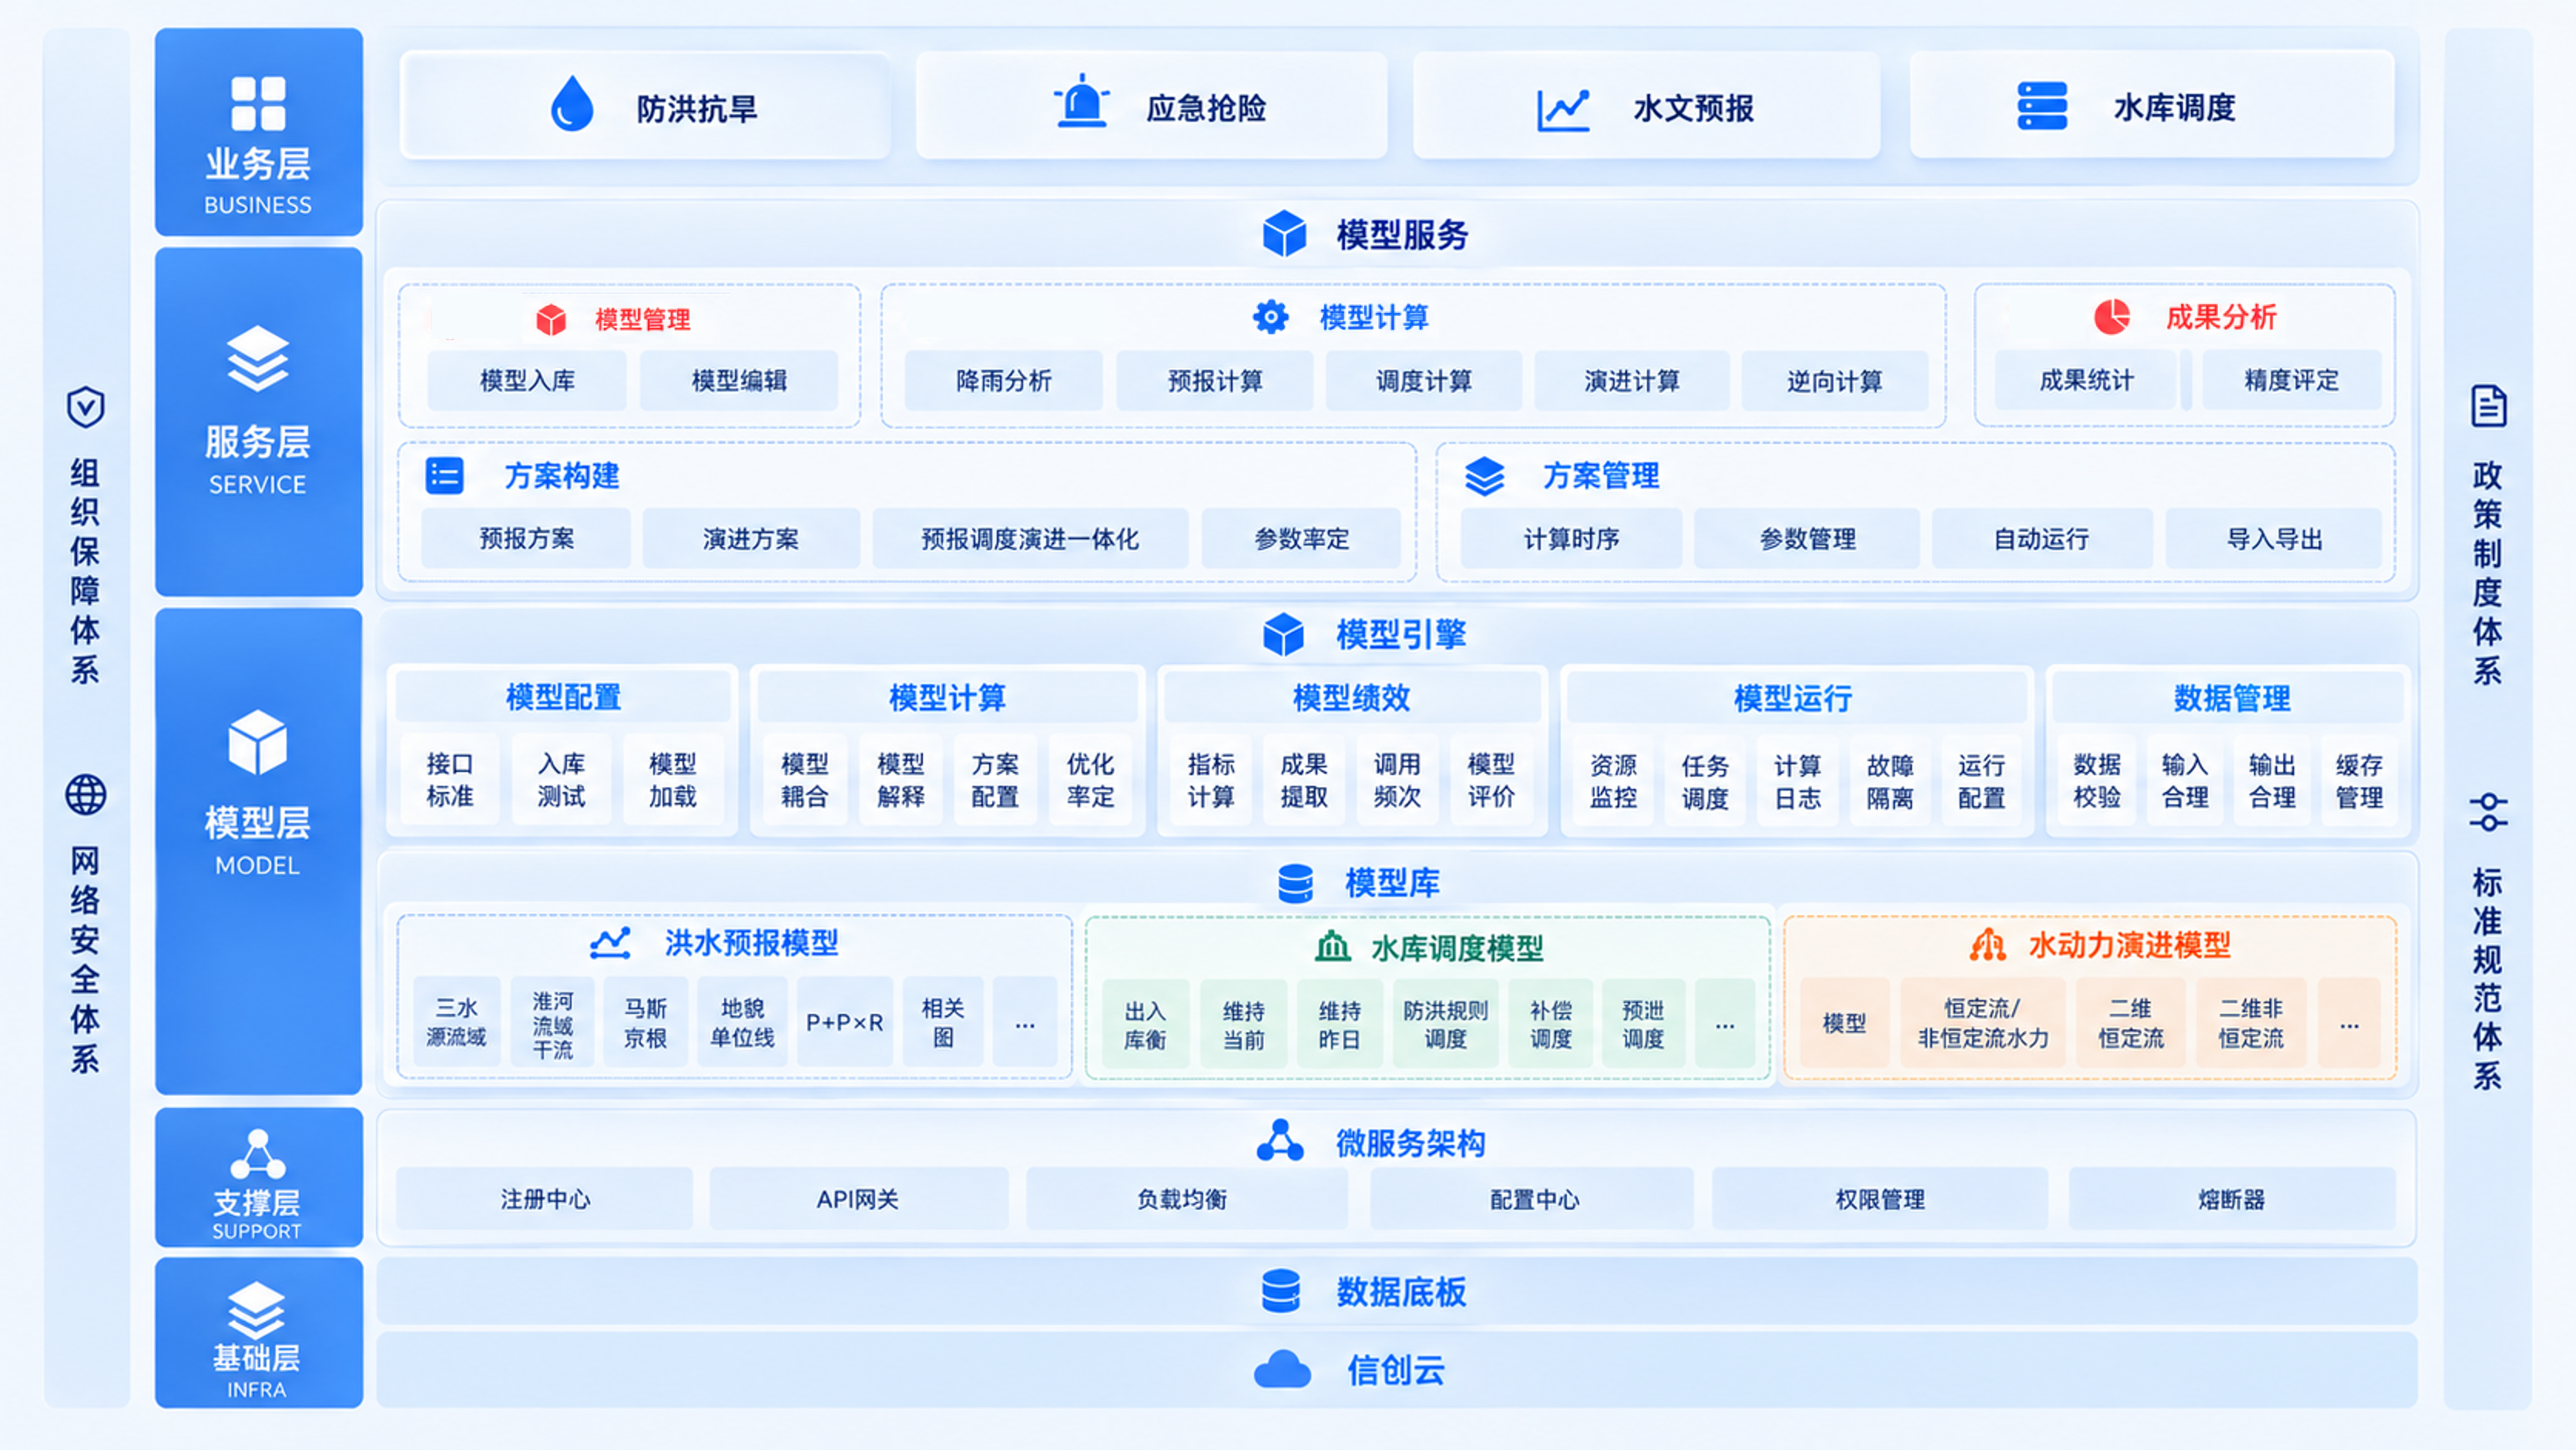The height and width of the screenshot is (1450, 2576).
Task: Click the 缓存管理 cell under 数据管理
Action: pyautogui.click(x=2359, y=781)
